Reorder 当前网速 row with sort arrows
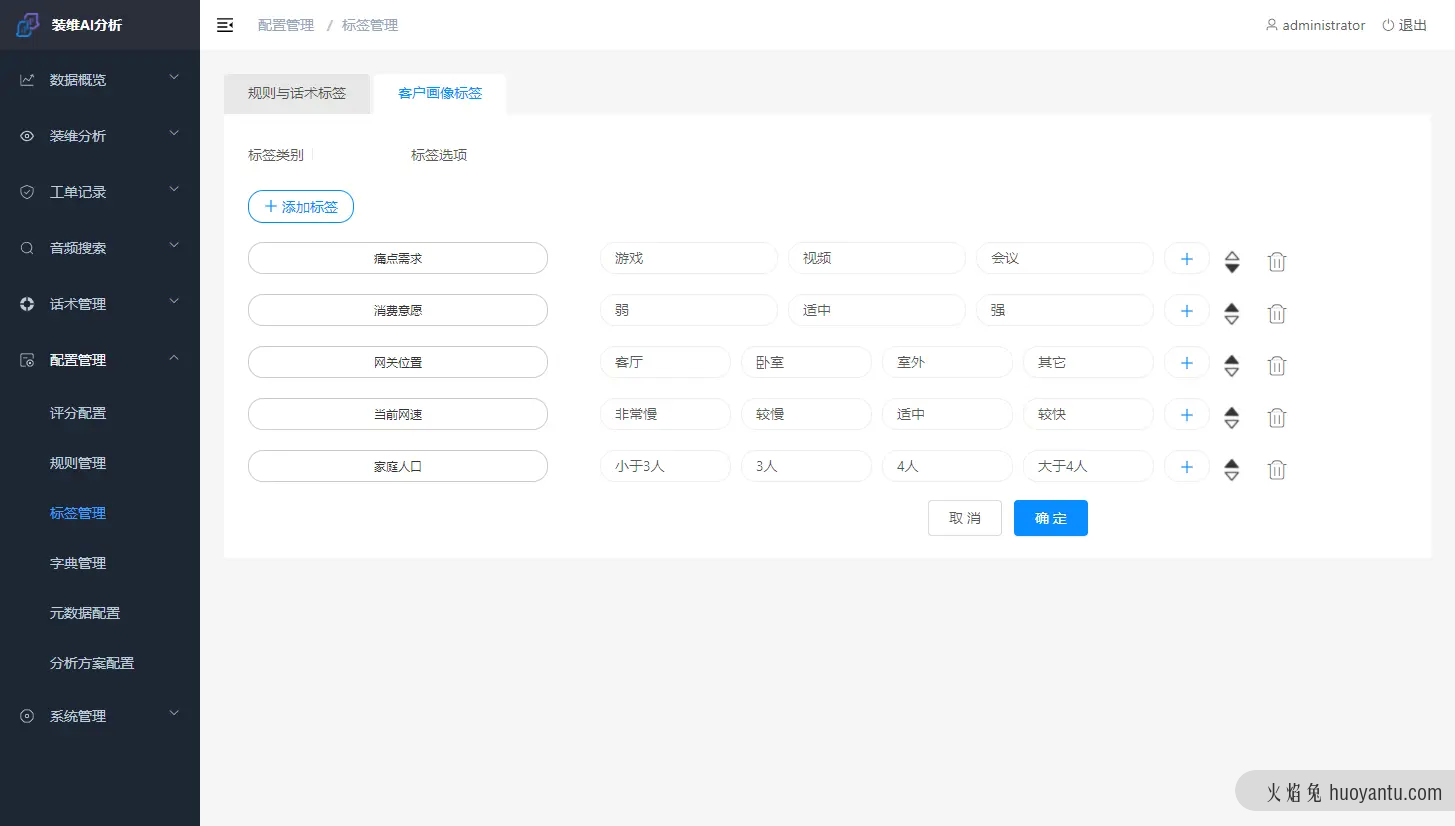This screenshot has width=1455, height=826. pyautogui.click(x=1232, y=418)
